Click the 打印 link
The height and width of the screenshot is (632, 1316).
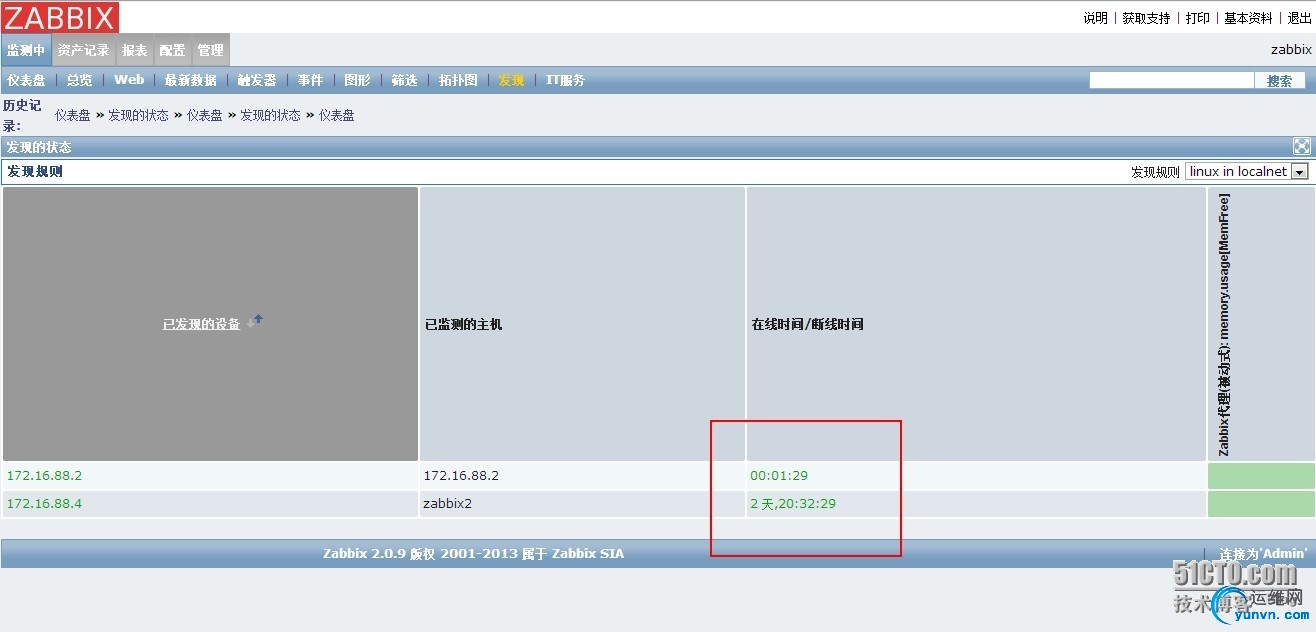click(1198, 18)
